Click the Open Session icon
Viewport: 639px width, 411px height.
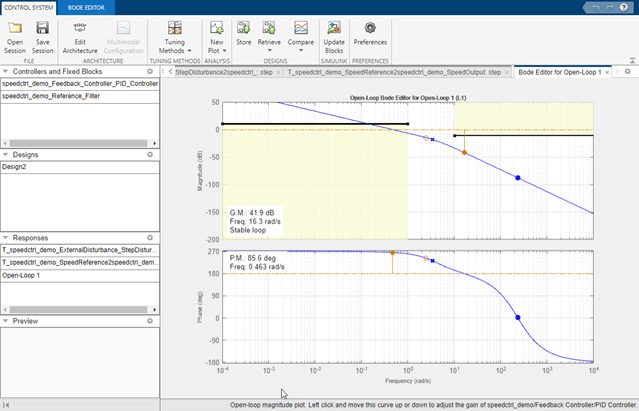pyautogui.click(x=15, y=29)
